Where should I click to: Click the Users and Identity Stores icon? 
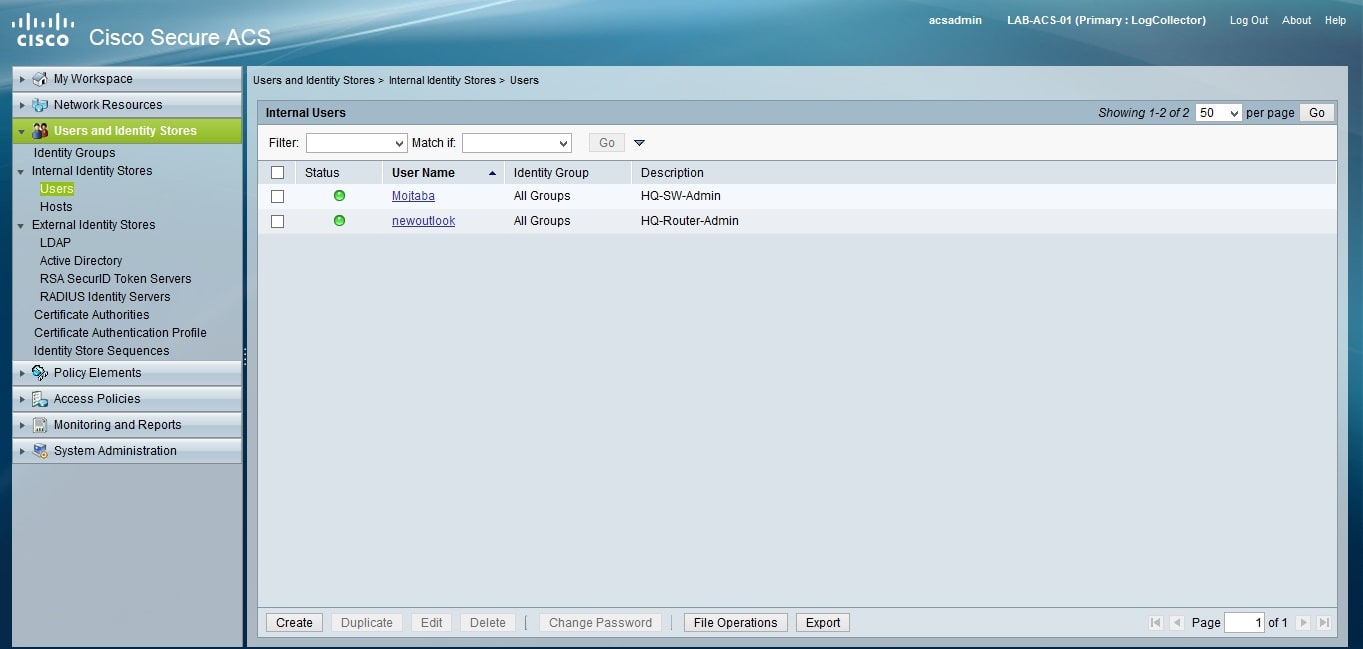[40, 131]
